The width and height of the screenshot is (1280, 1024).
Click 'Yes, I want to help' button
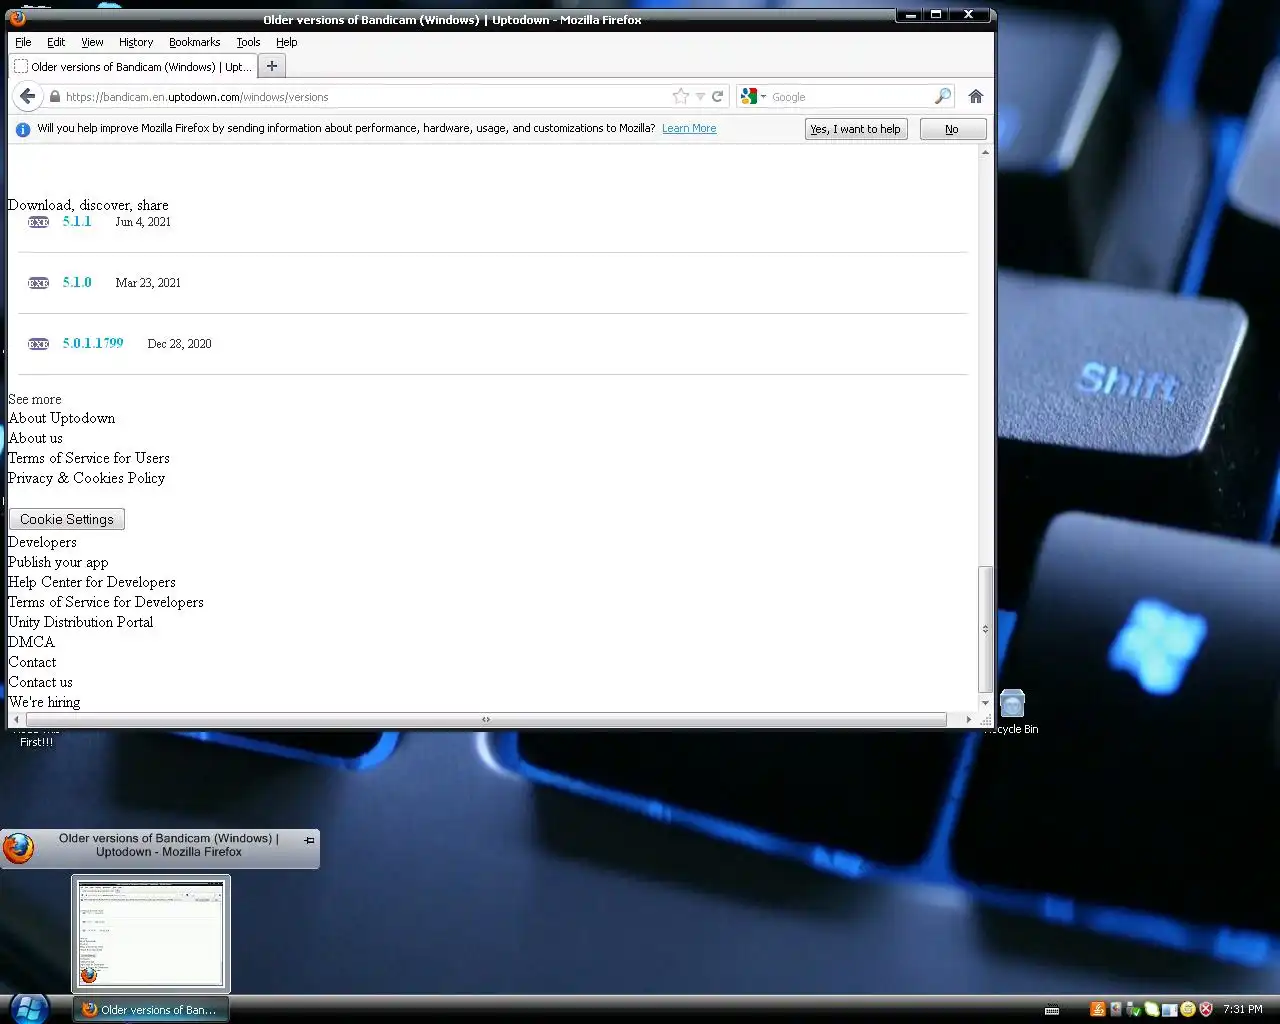click(856, 129)
